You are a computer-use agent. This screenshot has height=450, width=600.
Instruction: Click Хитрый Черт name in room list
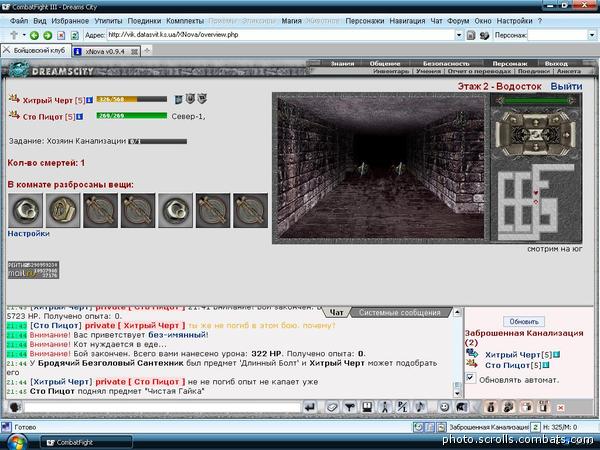pos(513,355)
